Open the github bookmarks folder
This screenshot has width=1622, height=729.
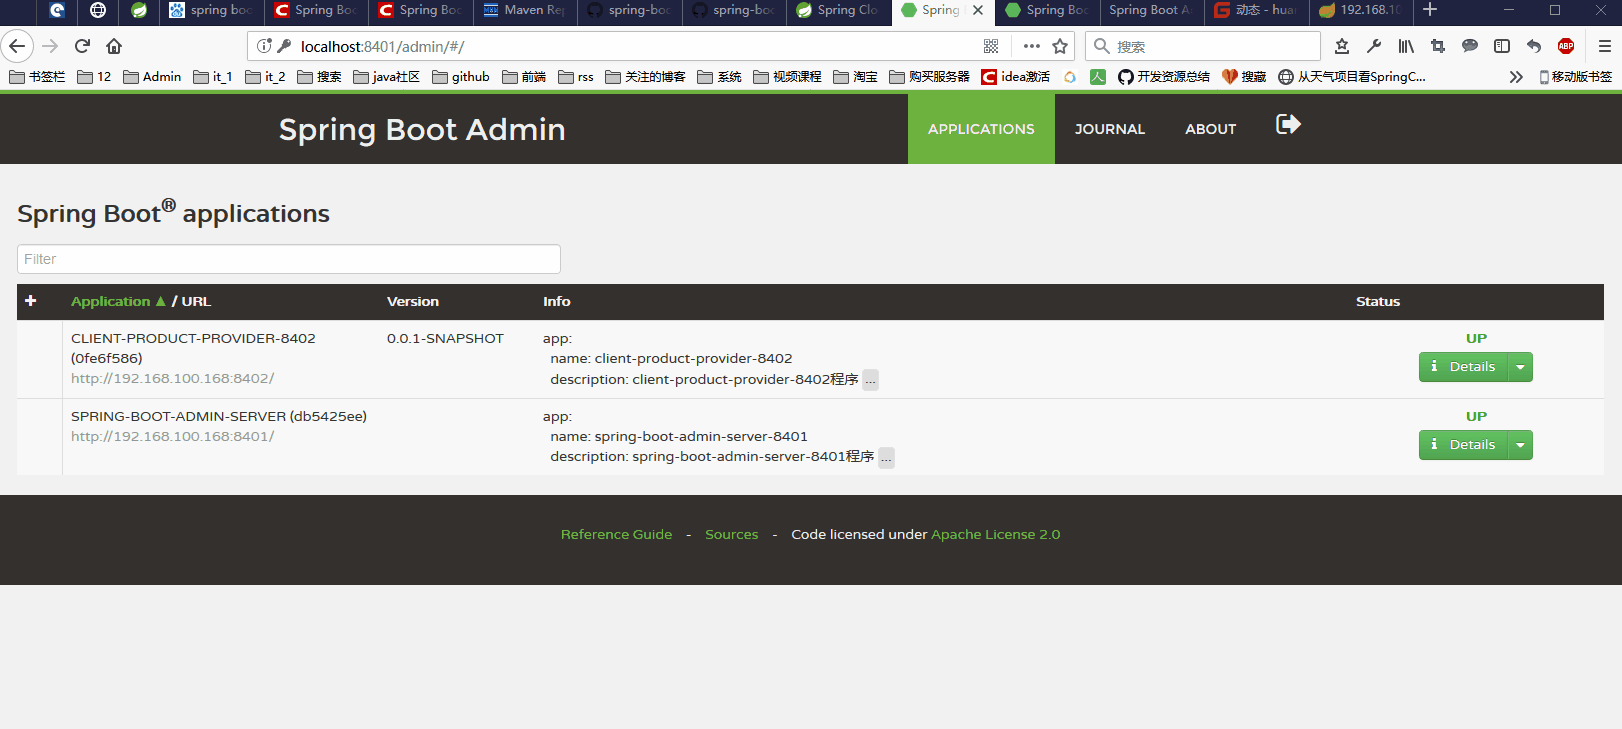[x=461, y=77]
